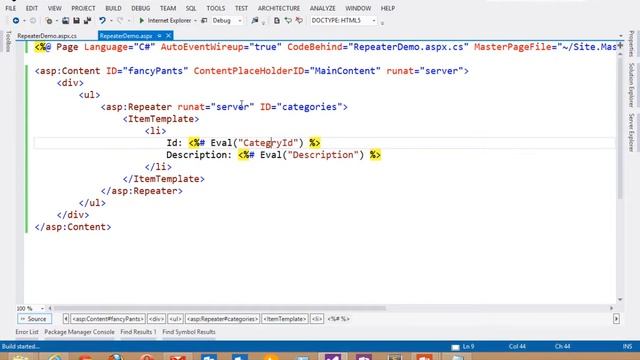Click the uncomment selection icon
This screenshot has width=640, height=360.
(x=299, y=20)
